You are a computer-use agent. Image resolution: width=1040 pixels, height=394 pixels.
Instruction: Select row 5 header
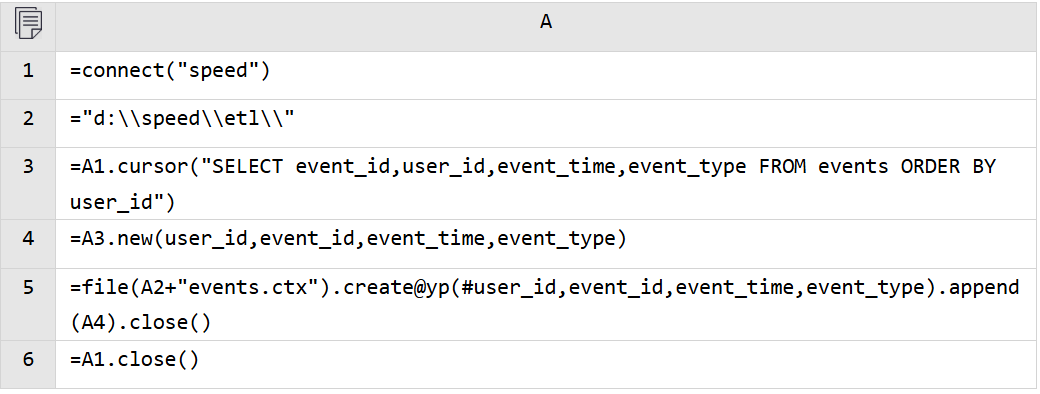tap(28, 304)
